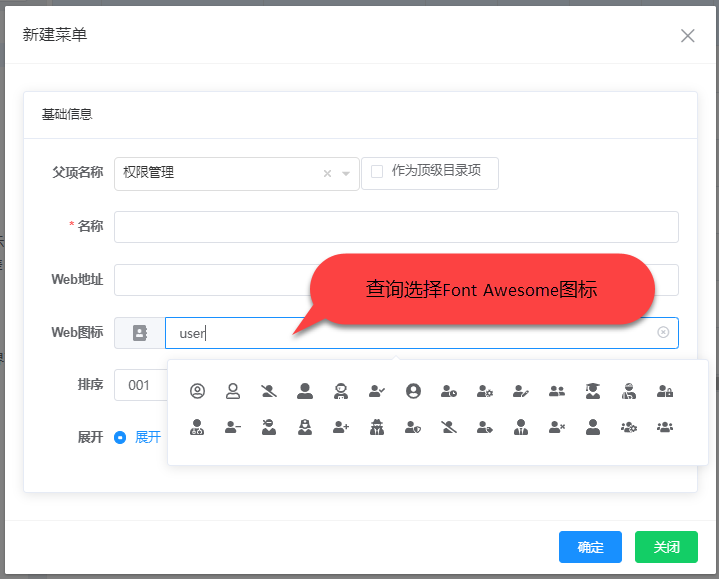Viewport: 719px width, 579px height.
Task: Clear the Web图标 search text with the circled x
Action: click(663, 332)
